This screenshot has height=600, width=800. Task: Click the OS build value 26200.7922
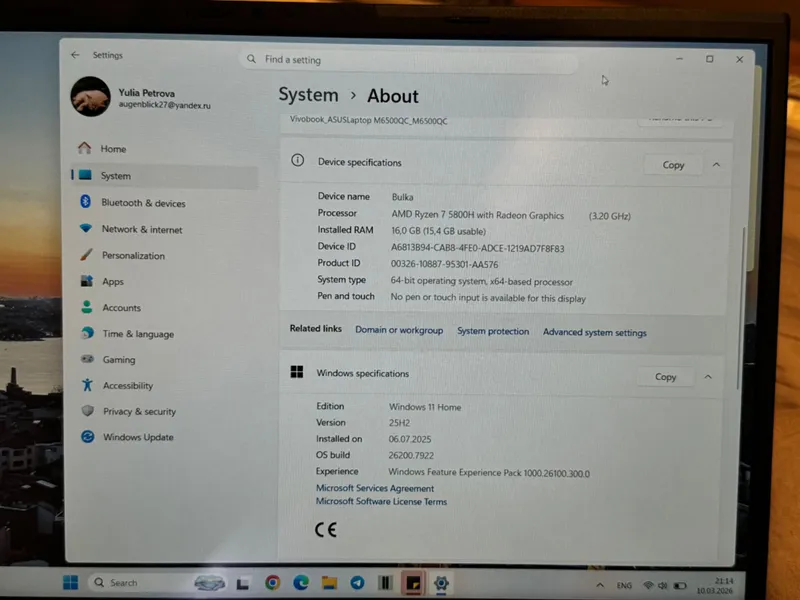point(411,456)
